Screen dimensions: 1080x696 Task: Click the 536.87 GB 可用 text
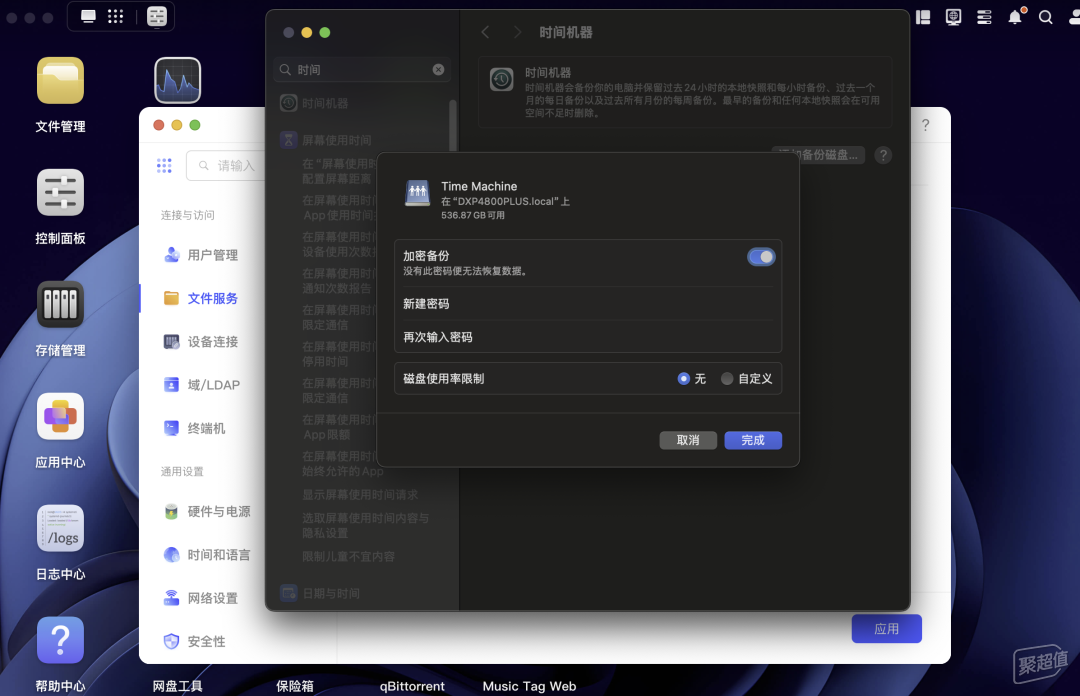click(473, 216)
